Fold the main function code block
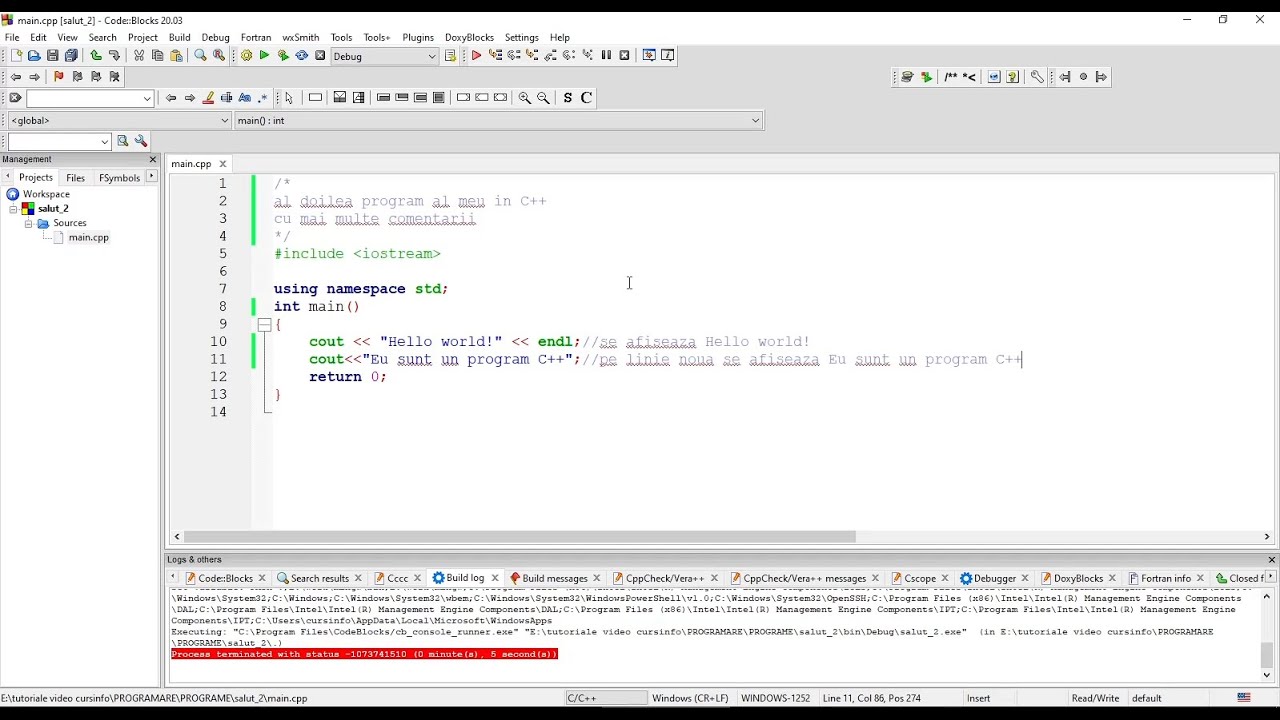1280x720 pixels. [x=264, y=325]
